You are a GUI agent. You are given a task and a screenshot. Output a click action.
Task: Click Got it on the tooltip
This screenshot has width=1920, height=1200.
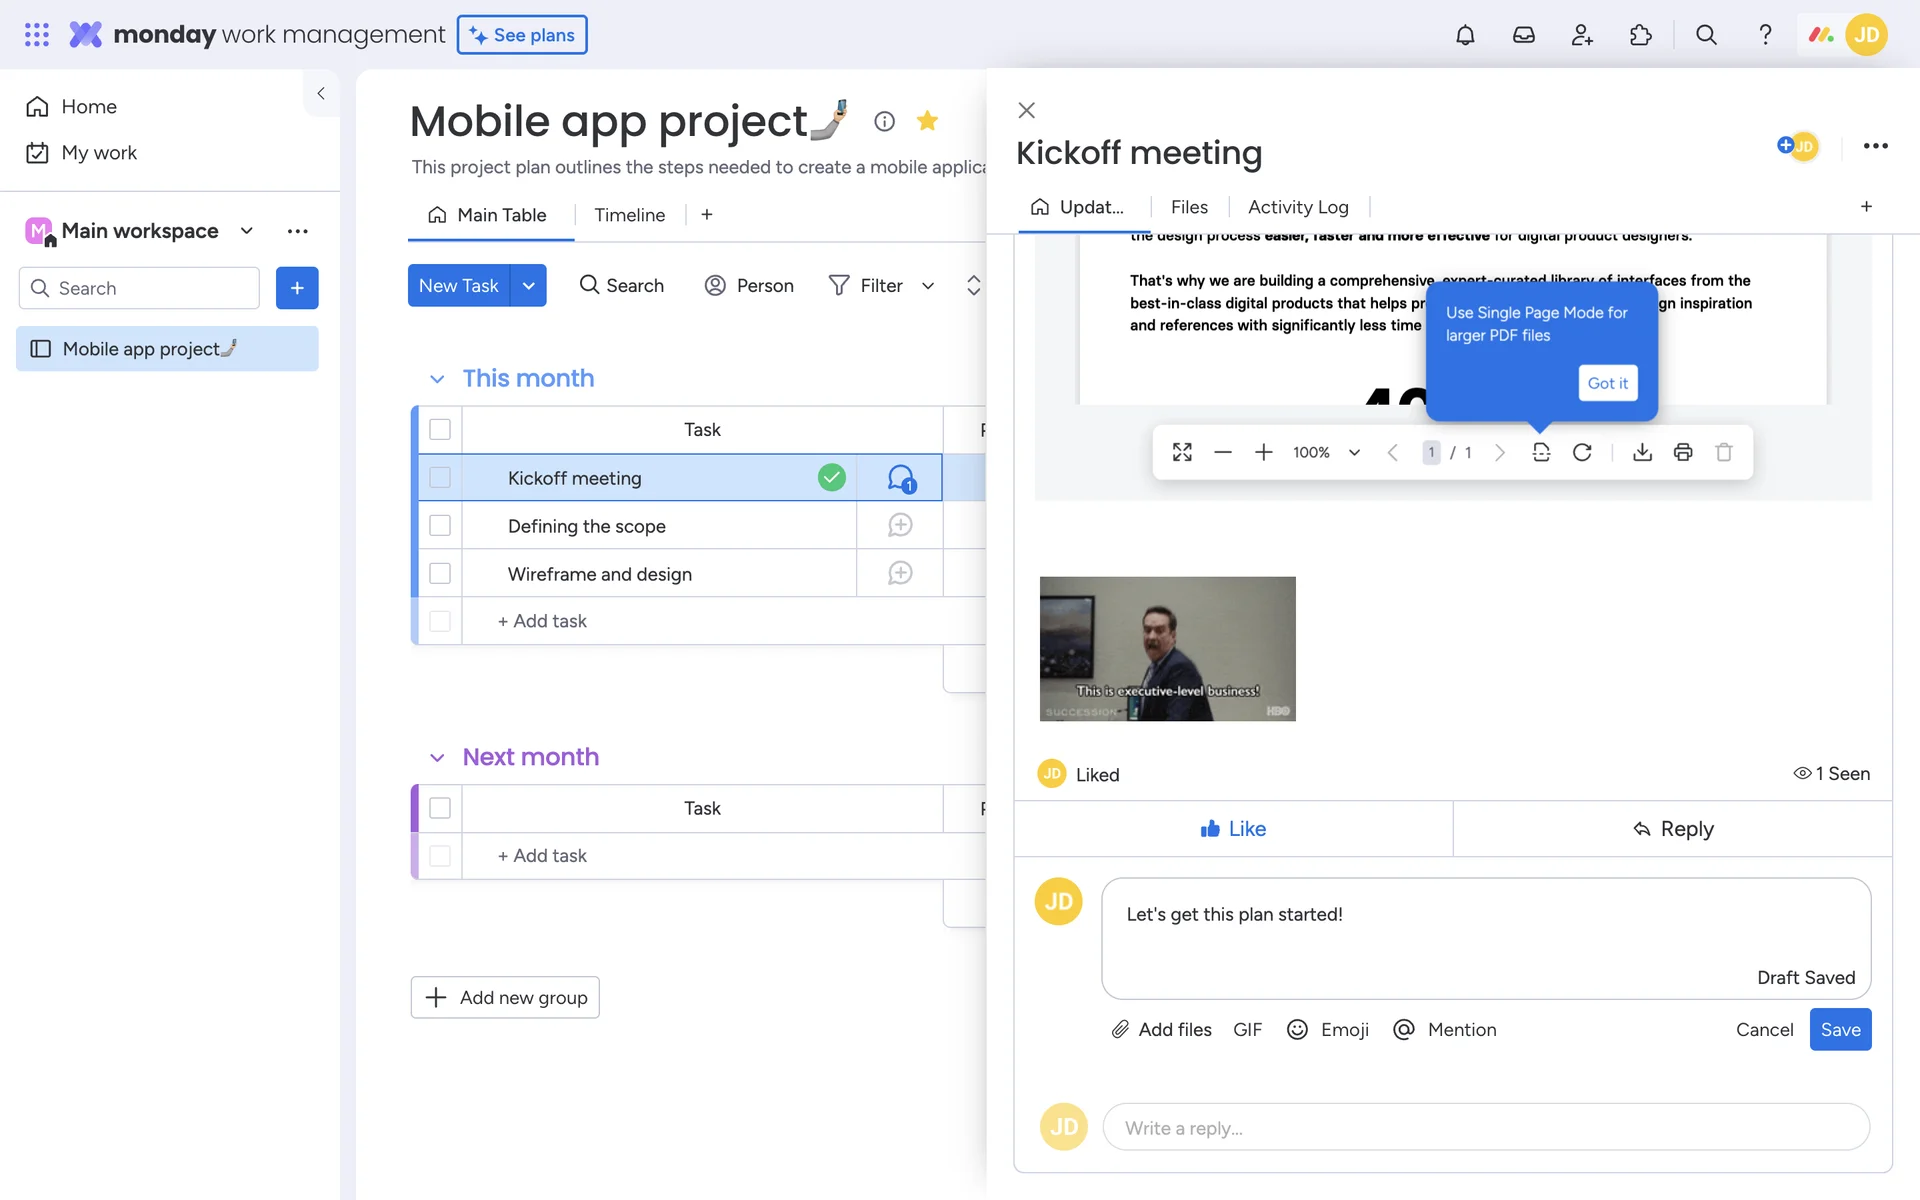[x=1607, y=383]
